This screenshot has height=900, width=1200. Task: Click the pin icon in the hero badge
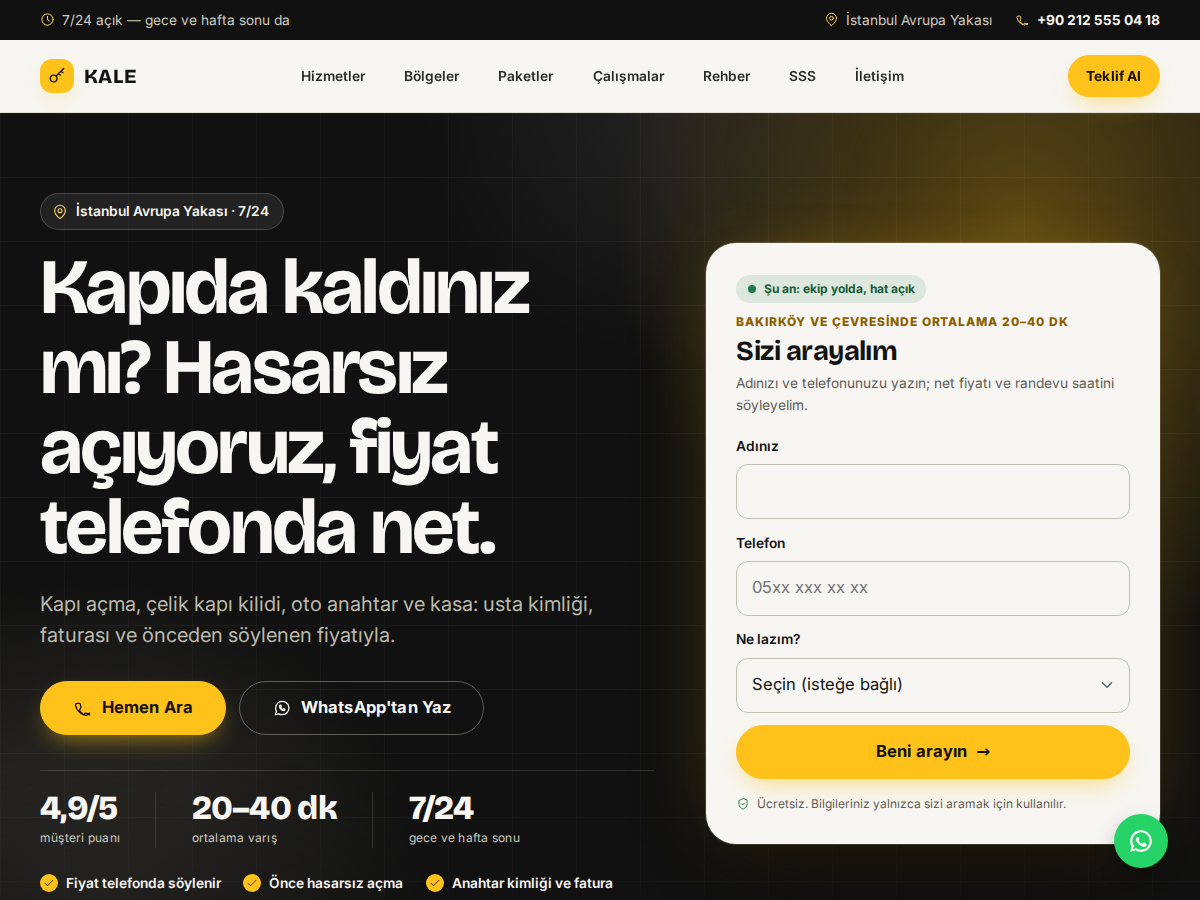(x=59, y=212)
